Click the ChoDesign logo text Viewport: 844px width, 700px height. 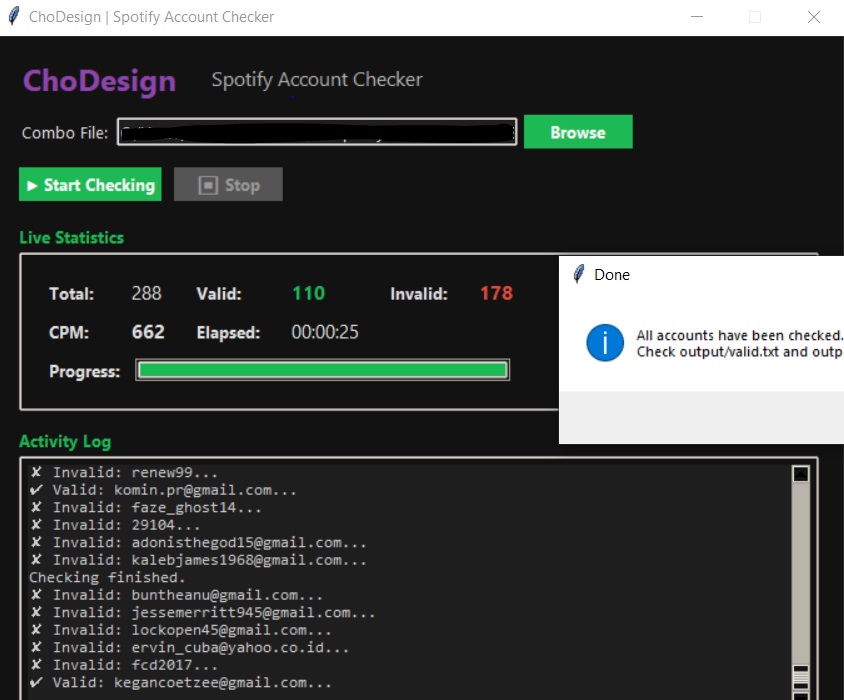click(x=99, y=81)
